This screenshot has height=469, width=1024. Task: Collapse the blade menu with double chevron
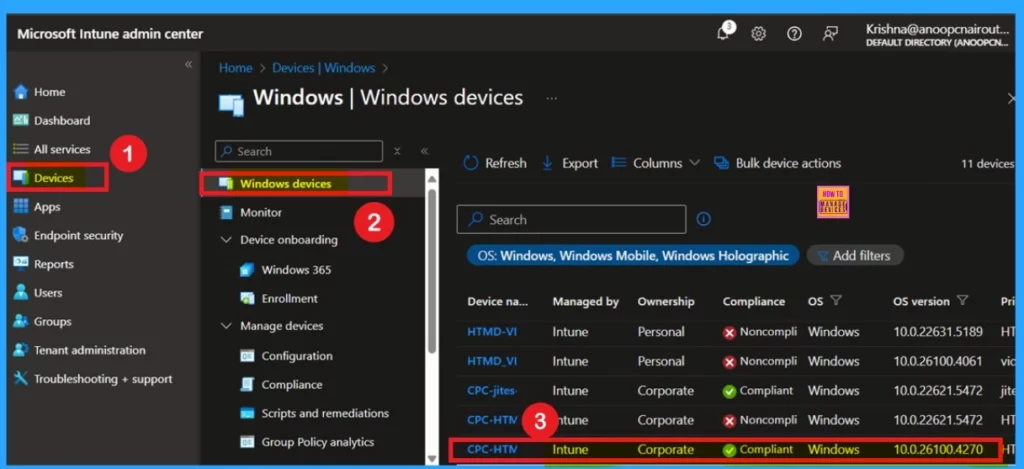coord(424,151)
